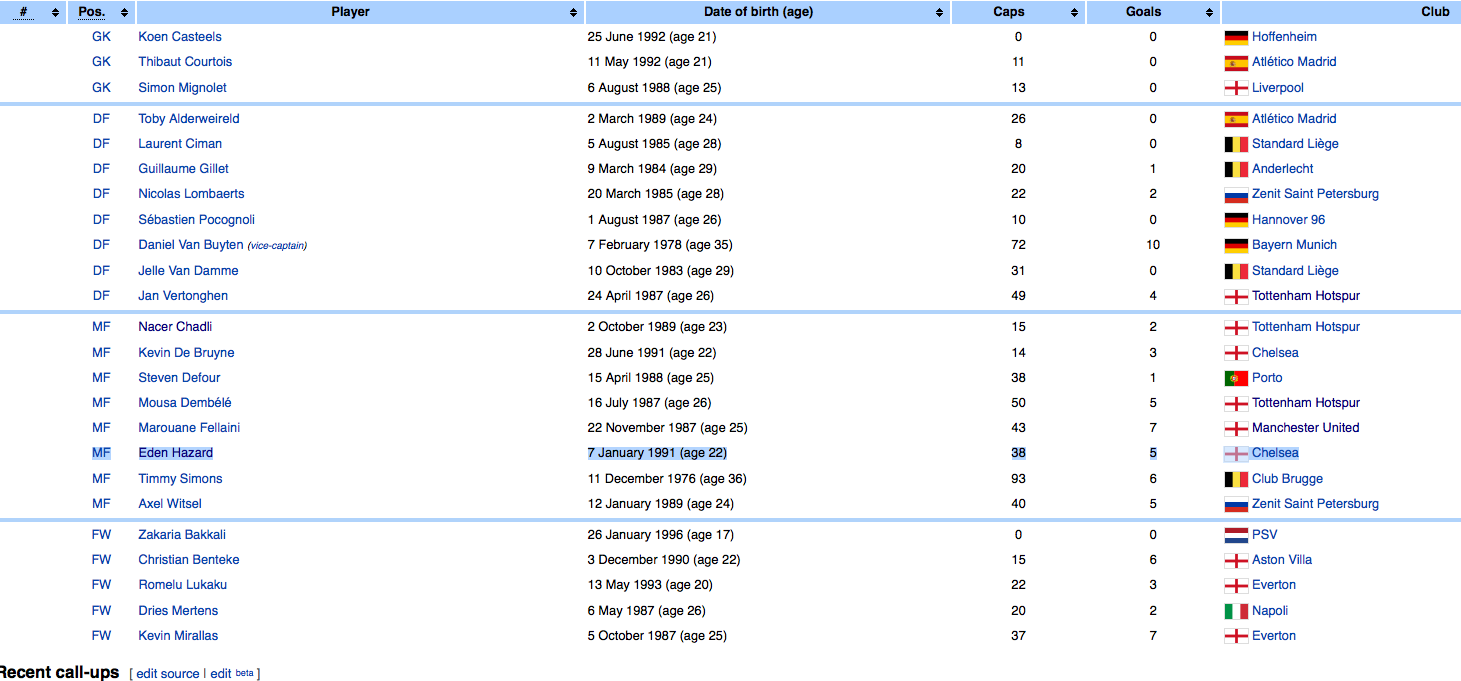This screenshot has height=681, width=1461.
Task: Click the Club column header
Action: pyautogui.click(x=1435, y=13)
